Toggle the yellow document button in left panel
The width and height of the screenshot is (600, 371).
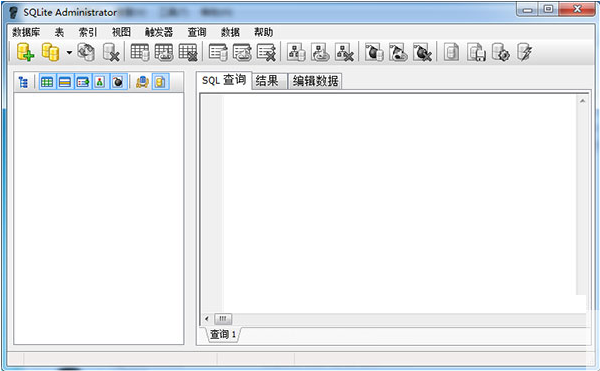(160, 82)
